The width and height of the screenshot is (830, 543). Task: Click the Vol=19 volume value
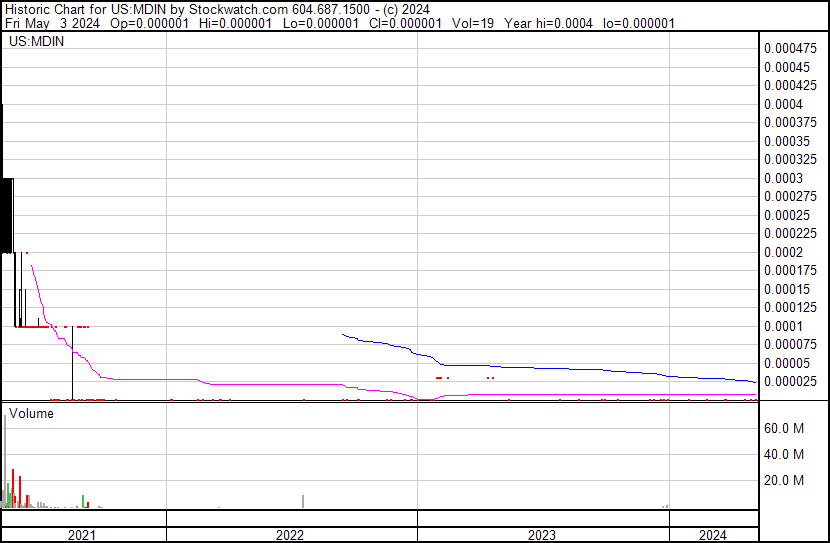click(473, 23)
